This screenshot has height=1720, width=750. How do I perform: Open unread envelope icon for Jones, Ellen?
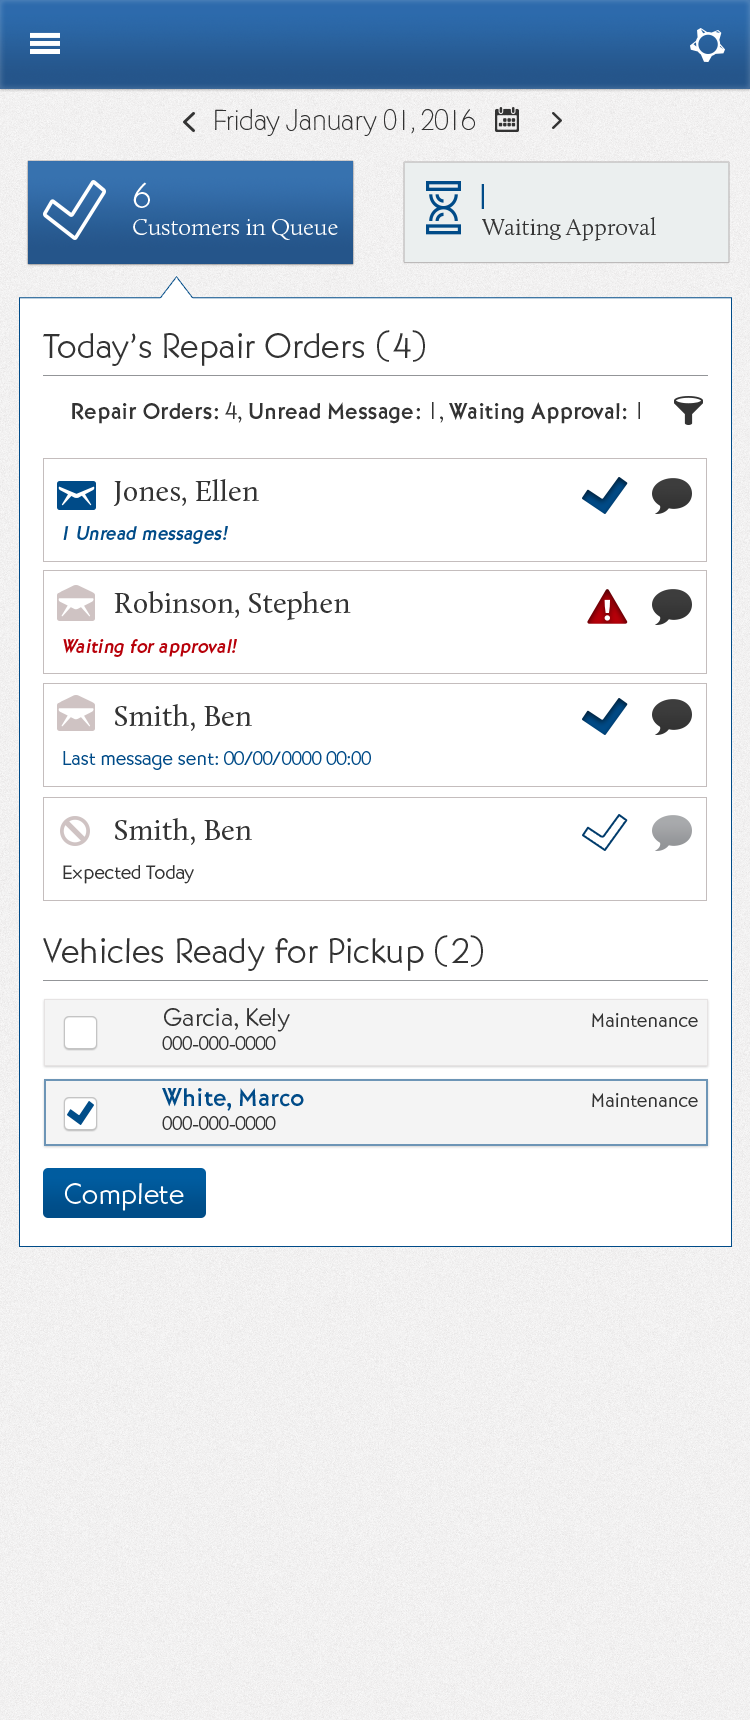coord(76,495)
